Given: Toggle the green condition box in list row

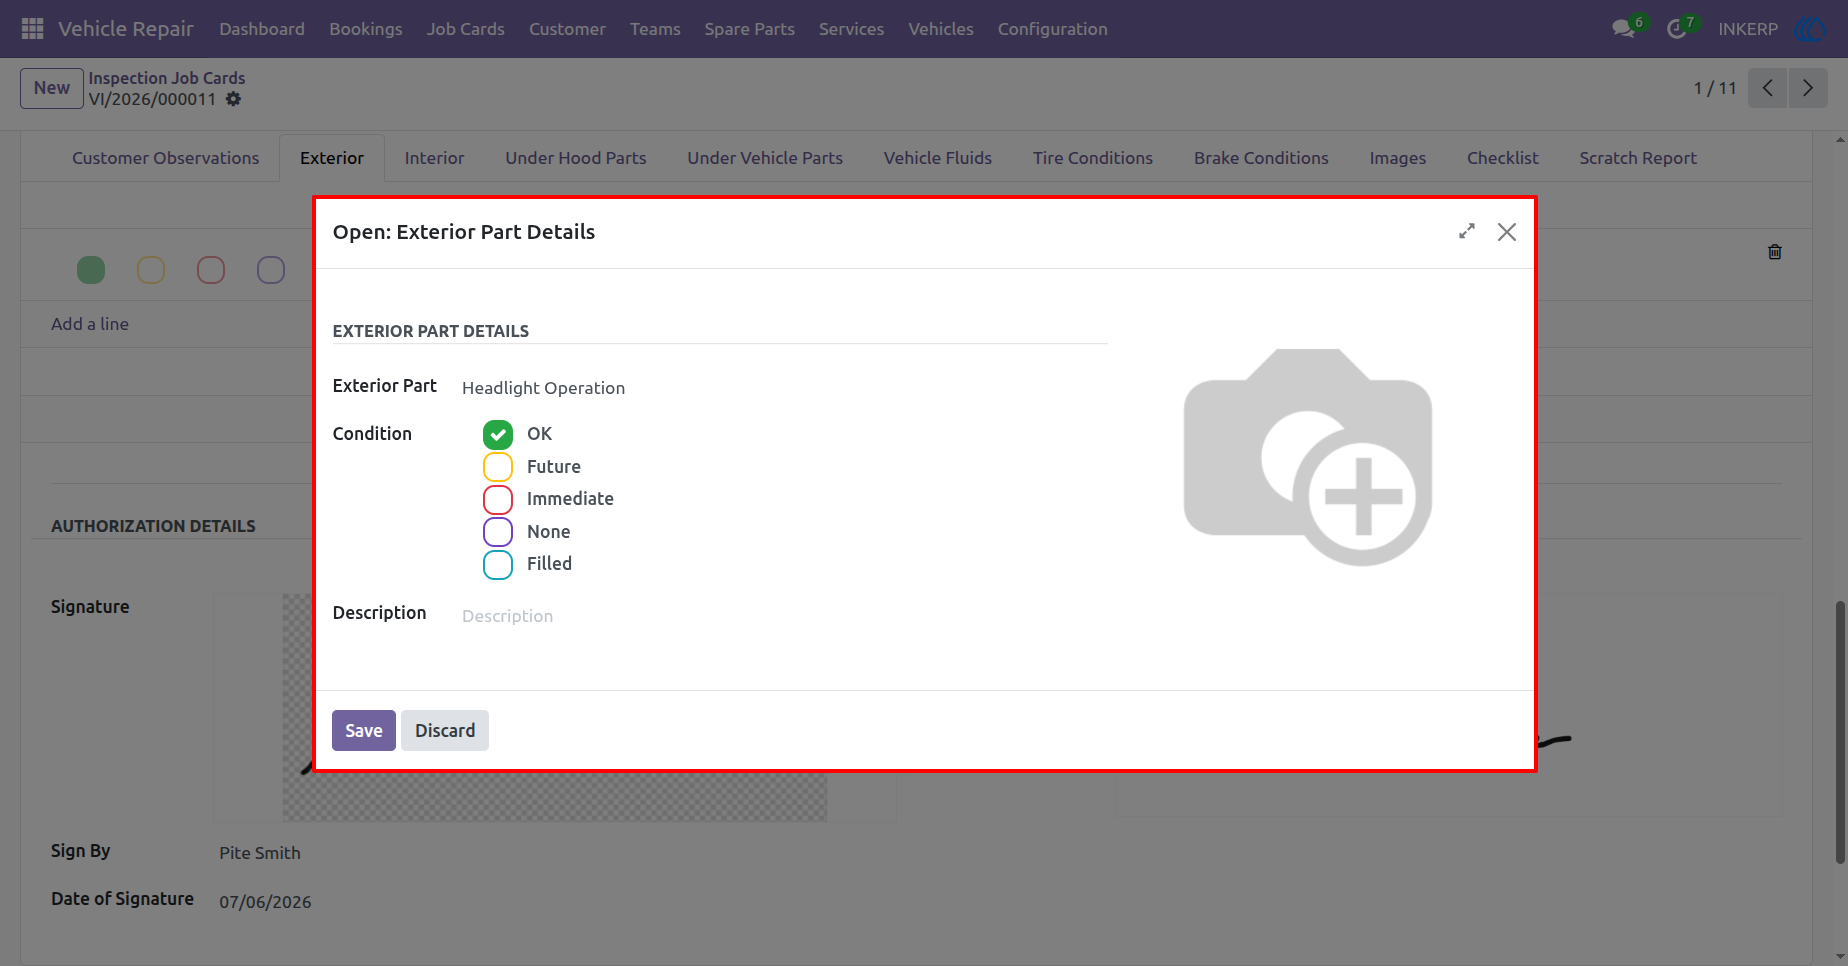Looking at the screenshot, I should (91, 270).
